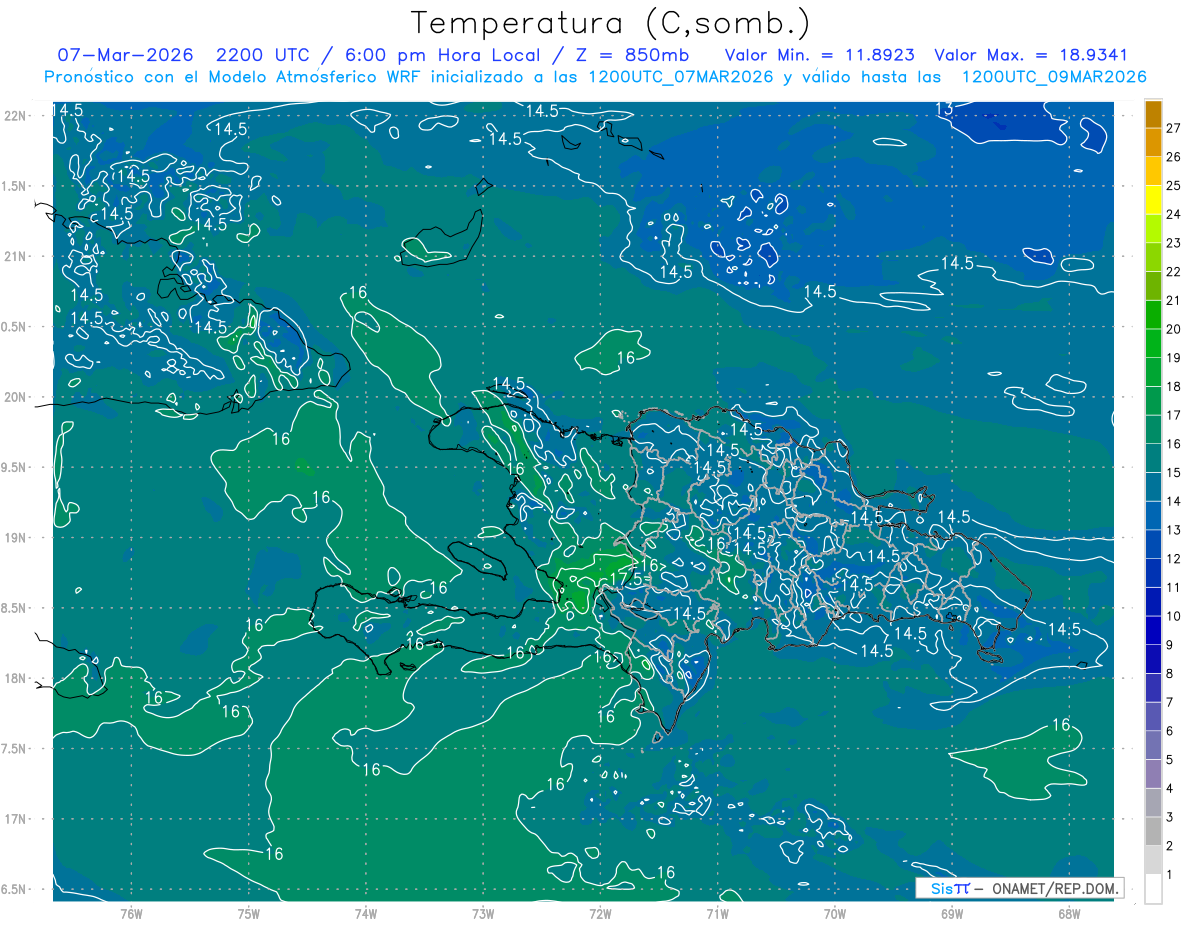Click the 72W longitude axis label

pyautogui.click(x=600, y=913)
